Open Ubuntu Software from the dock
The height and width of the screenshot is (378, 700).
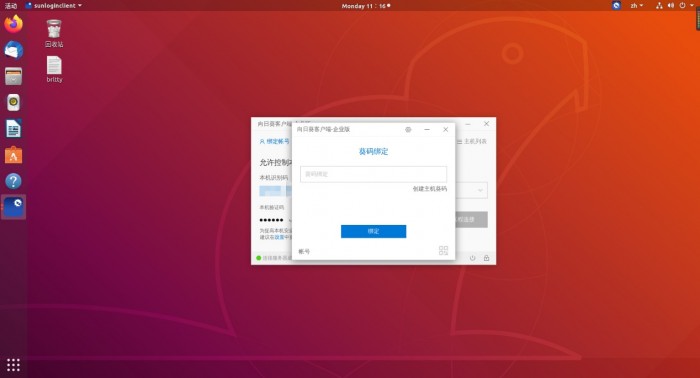[13, 155]
